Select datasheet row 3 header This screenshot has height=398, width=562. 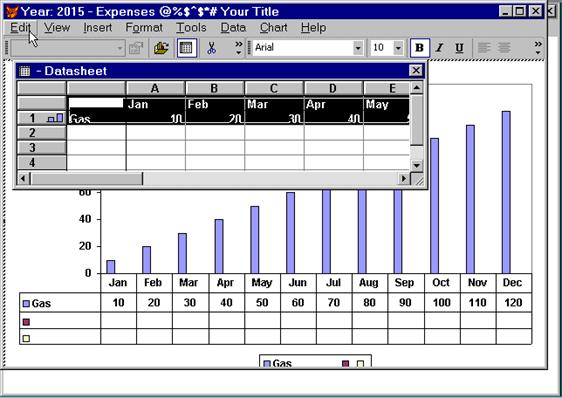click(42, 147)
